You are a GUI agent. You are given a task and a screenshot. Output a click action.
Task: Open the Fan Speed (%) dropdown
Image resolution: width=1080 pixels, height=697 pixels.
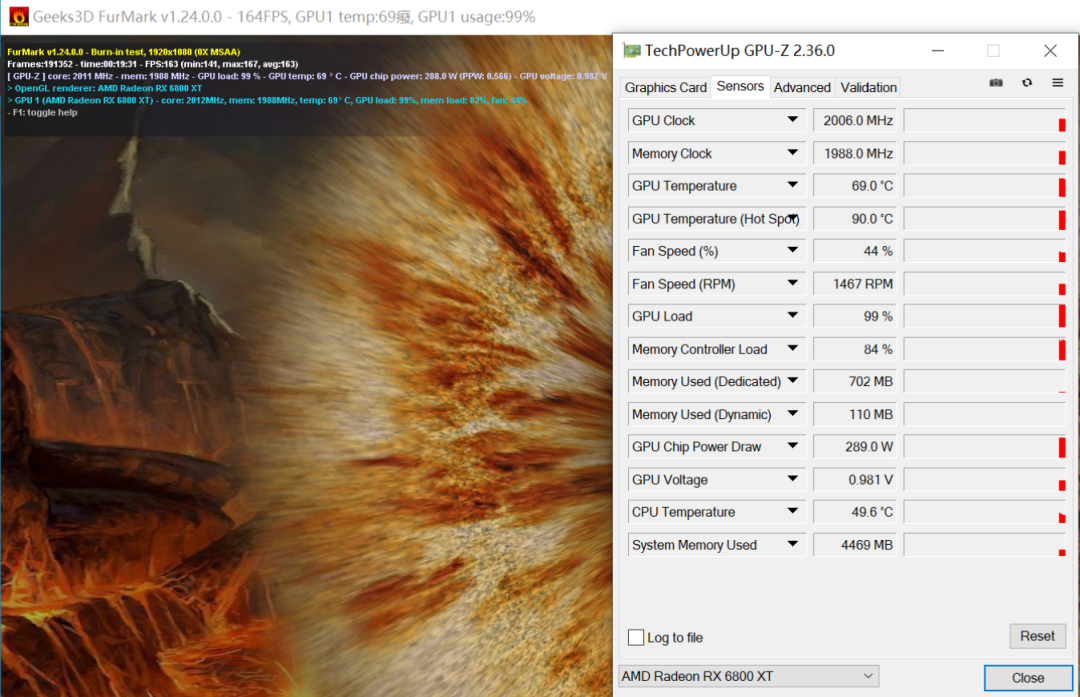pyautogui.click(x=793, y=251)
